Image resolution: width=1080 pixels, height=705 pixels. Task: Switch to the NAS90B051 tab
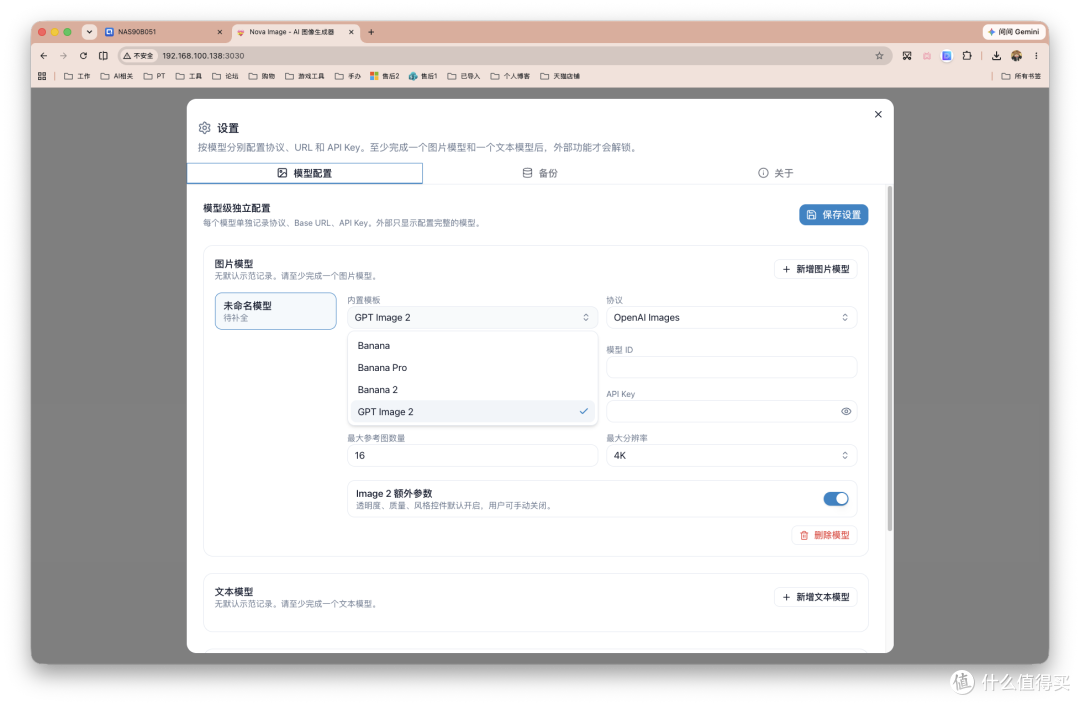click(164, 32)
